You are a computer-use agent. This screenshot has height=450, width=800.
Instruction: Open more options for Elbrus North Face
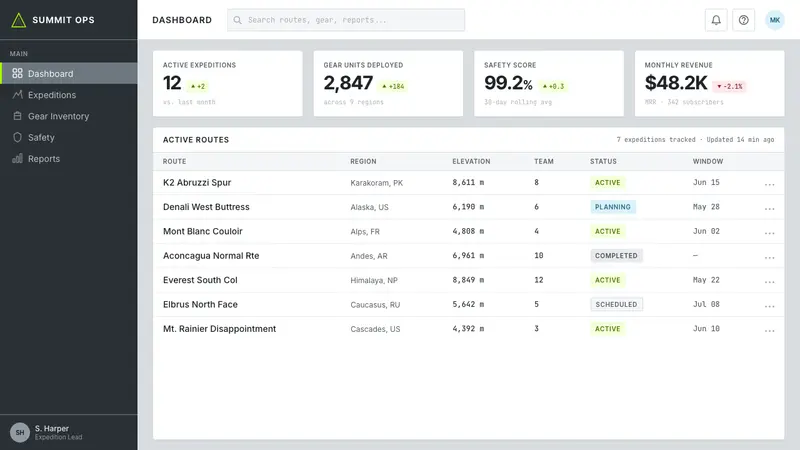click(x=769, y=305)
